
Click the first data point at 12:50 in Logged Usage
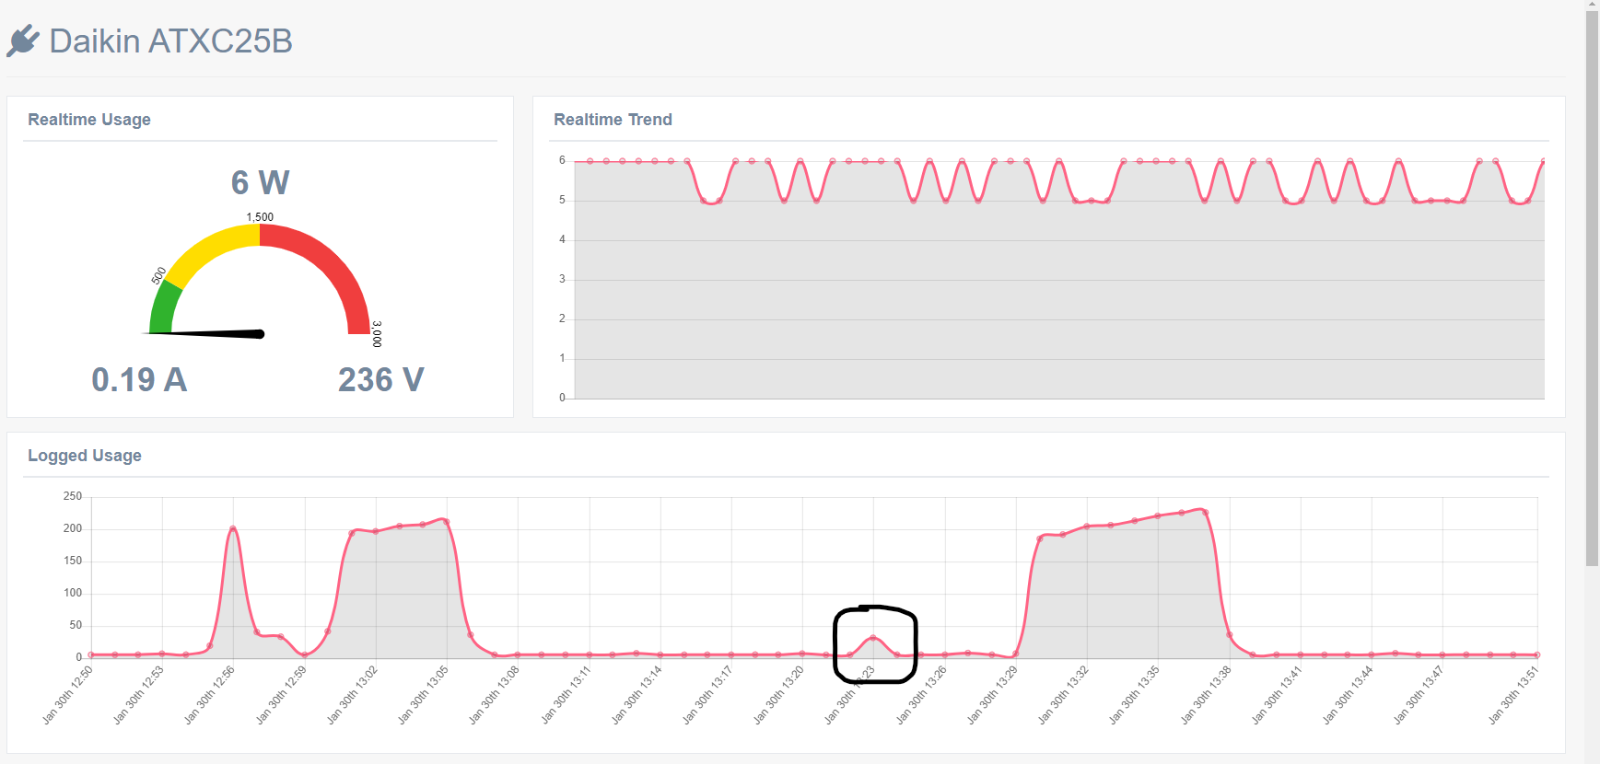click(91, 655)
